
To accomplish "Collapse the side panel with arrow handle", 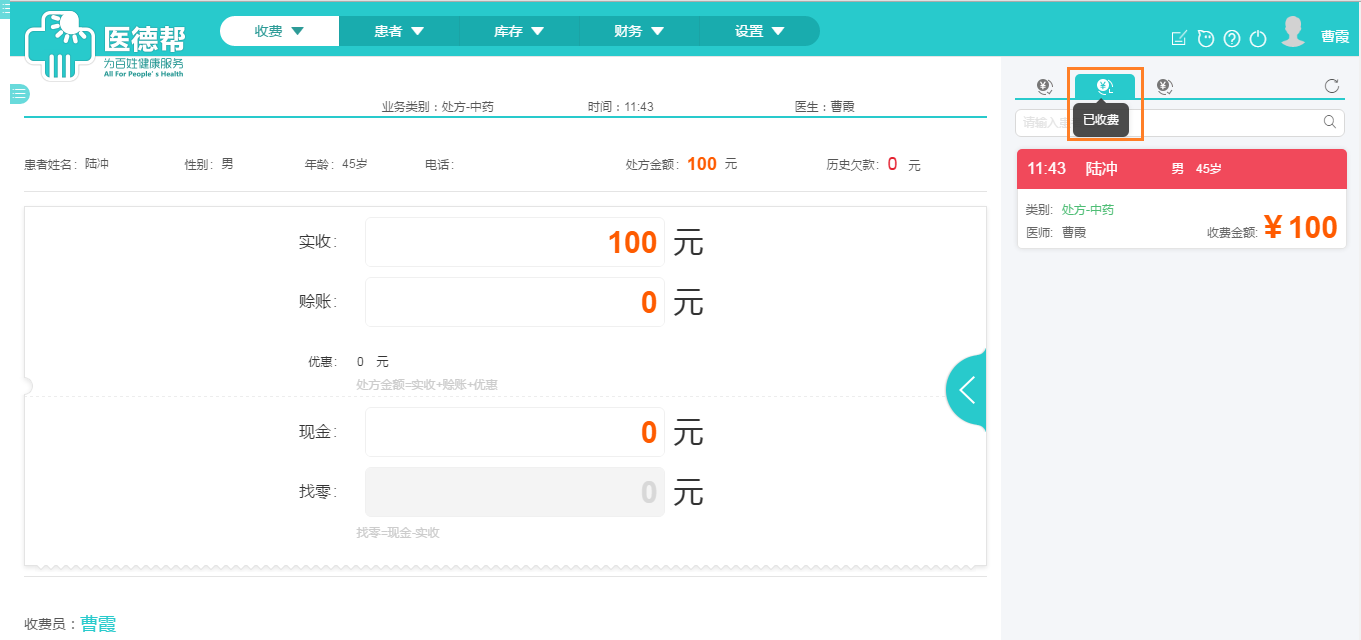I will pyautogui.click(x=967, y=390).
